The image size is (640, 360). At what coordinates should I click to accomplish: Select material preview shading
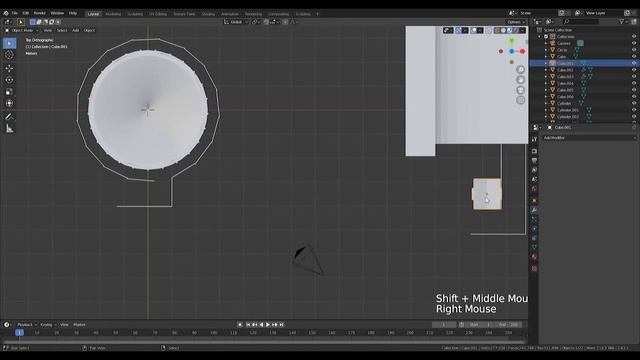509,30
